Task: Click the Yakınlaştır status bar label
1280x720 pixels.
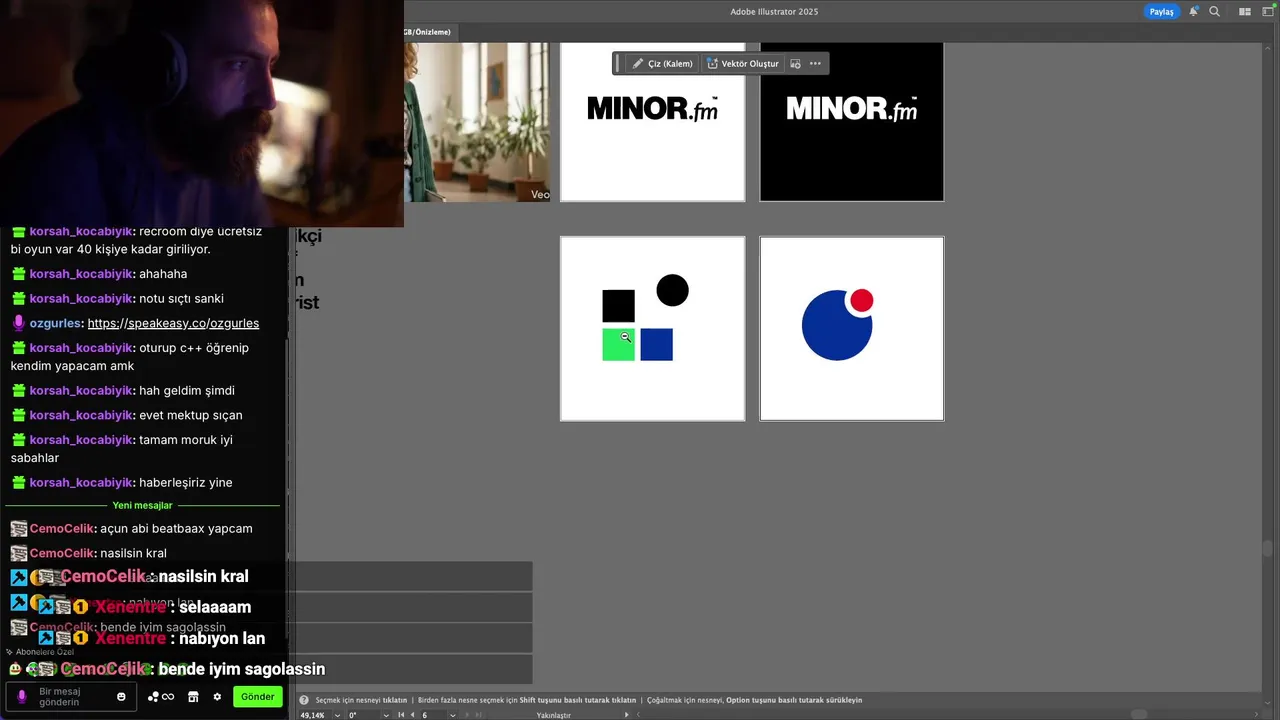Action: (553, 715)
